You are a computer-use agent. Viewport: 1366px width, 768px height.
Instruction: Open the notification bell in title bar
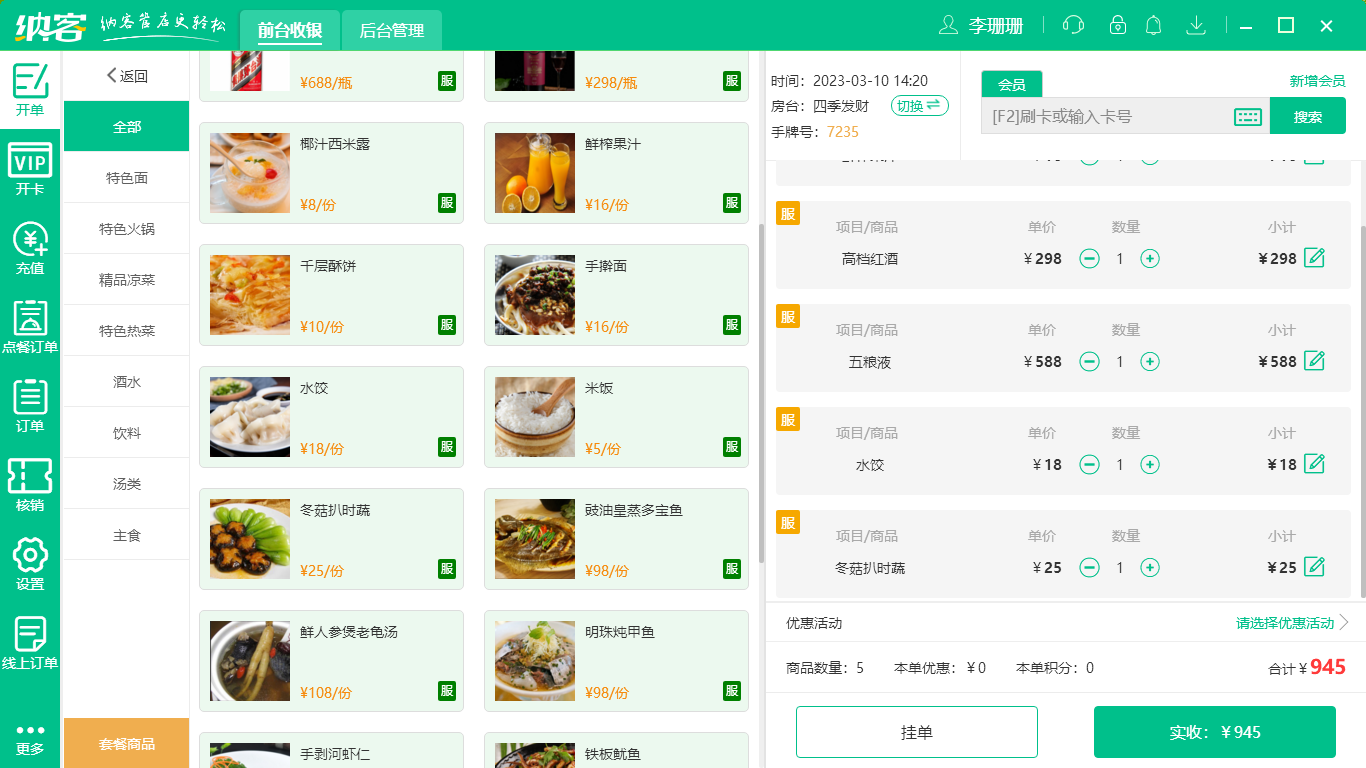point(1153,25)
